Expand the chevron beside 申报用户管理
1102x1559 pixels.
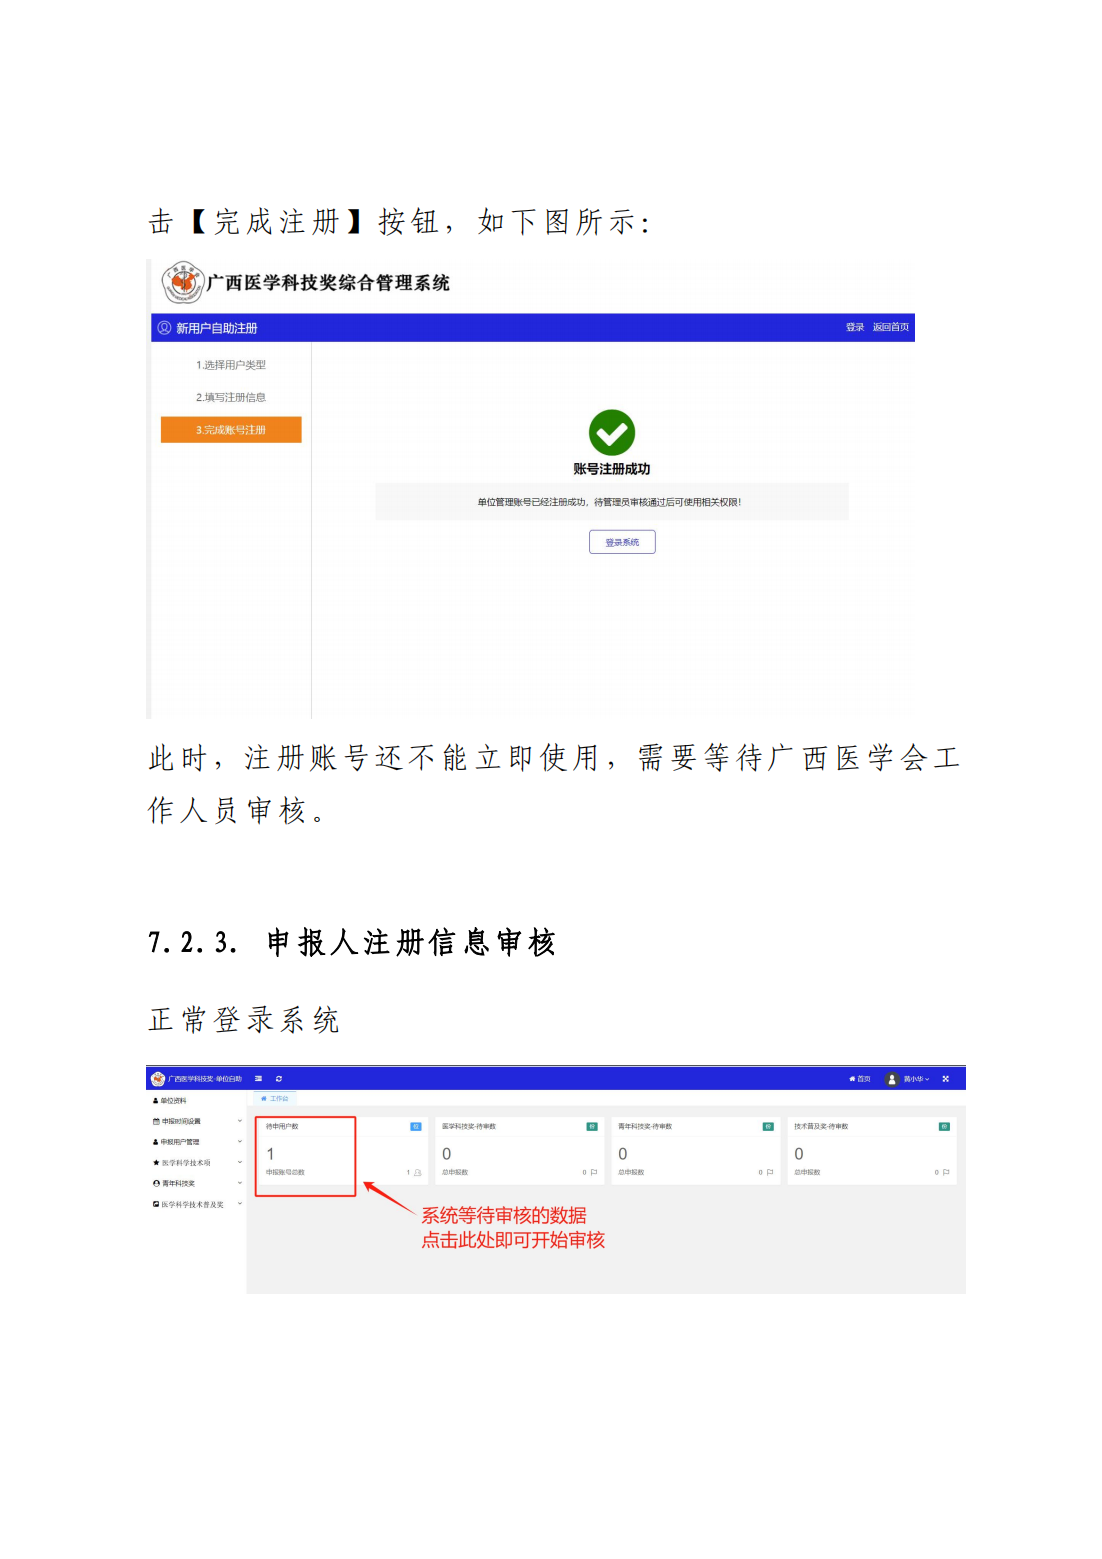click(x=240, y=1142)
